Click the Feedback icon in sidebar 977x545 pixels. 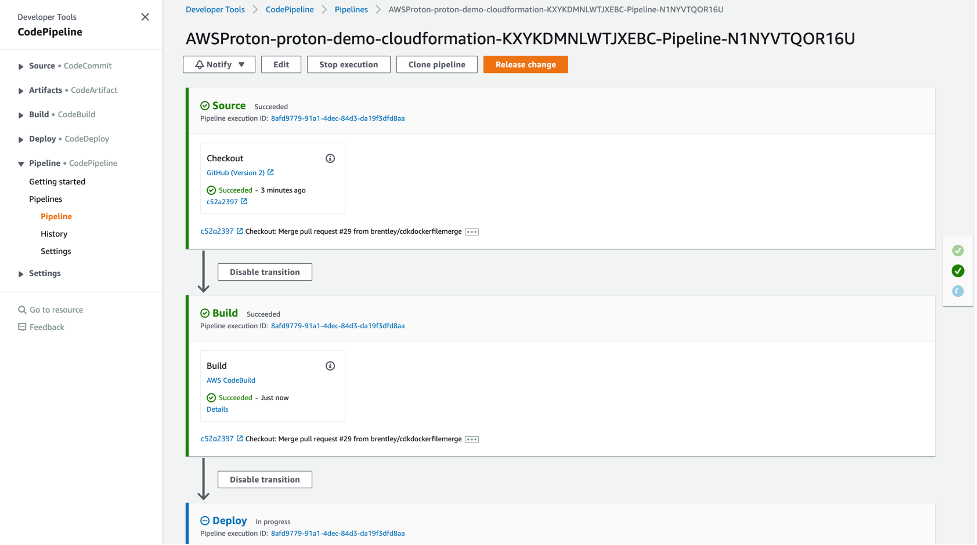click(x=22, y=327)
